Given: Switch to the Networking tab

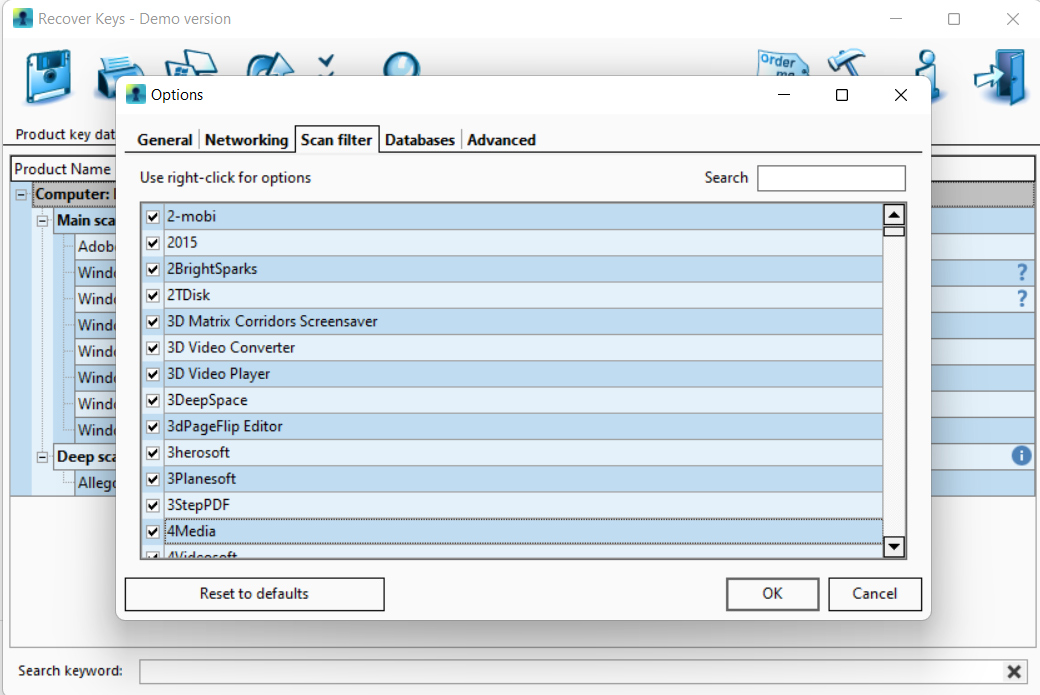Looking at the screenshot, I should pyautogui.click(x=246, y=140).
